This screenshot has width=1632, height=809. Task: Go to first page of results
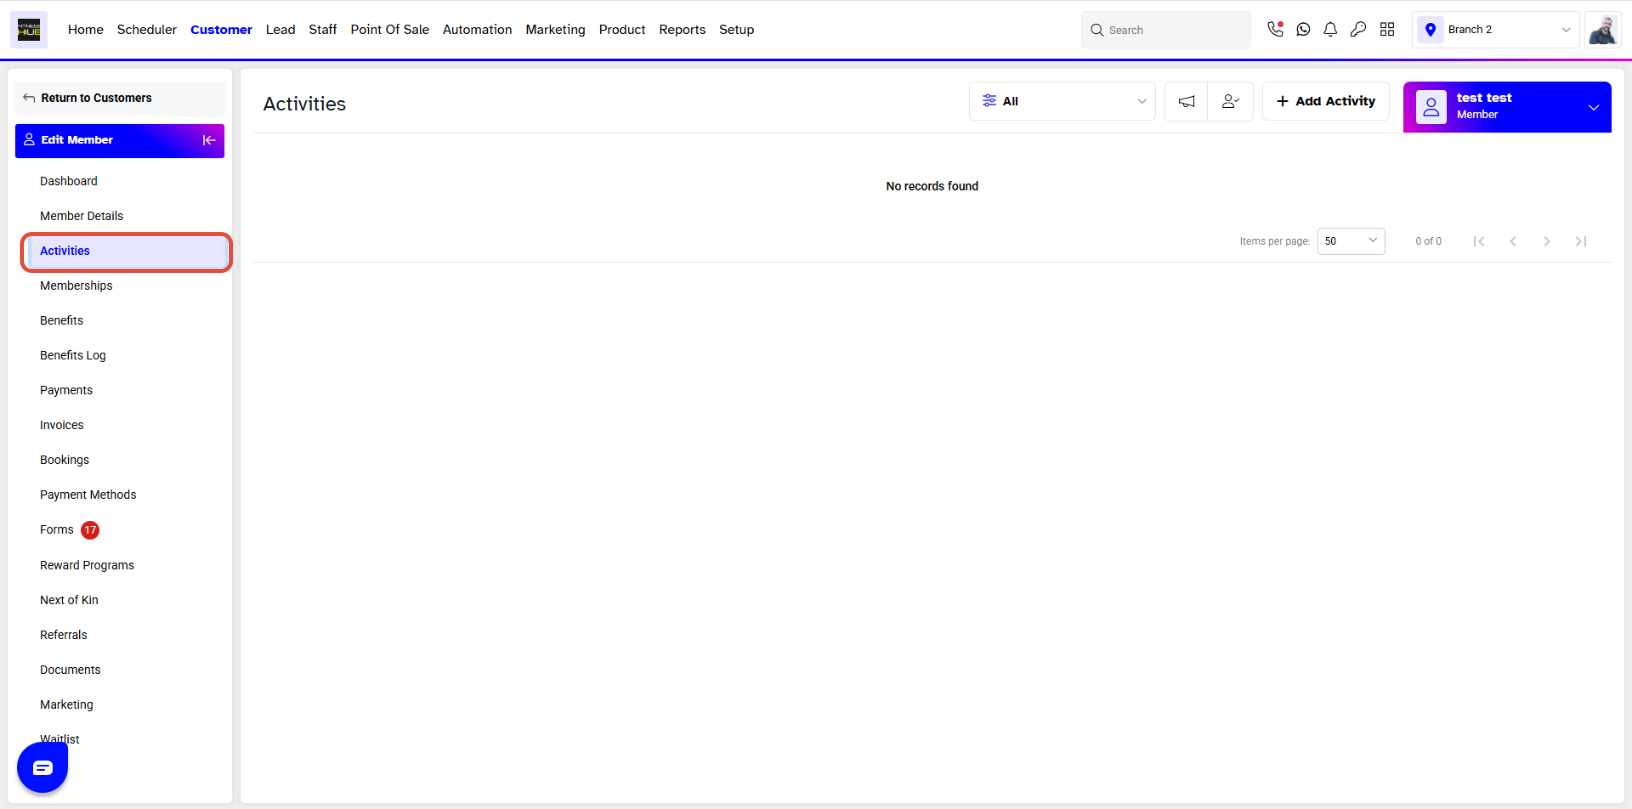pyautogui.click(x=1479, y=241)
